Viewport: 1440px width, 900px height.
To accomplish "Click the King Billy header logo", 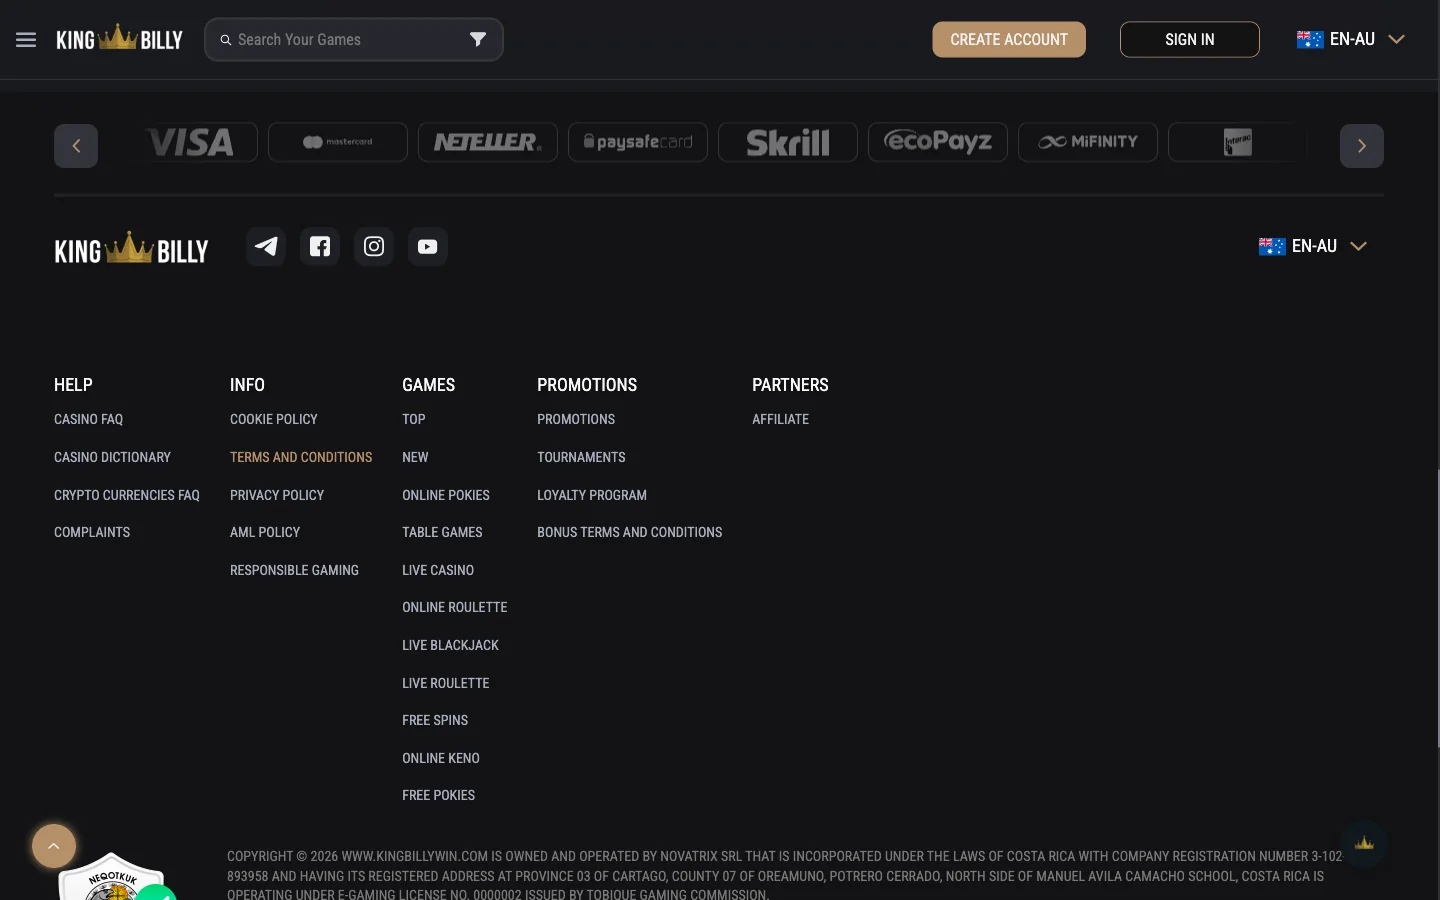I will click(x=119, y=39).
